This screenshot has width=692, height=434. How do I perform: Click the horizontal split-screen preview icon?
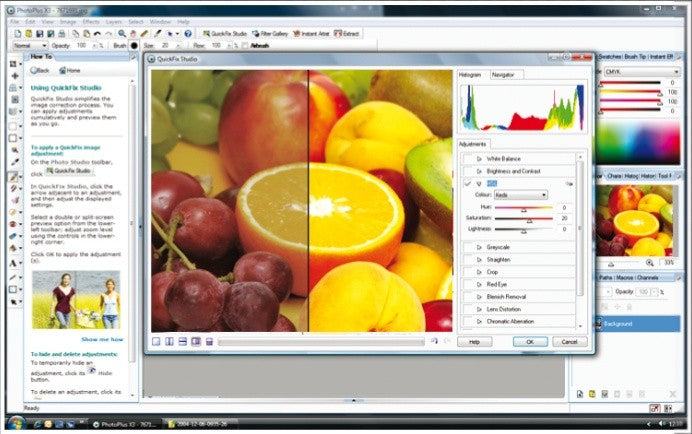tap(182, 342)
